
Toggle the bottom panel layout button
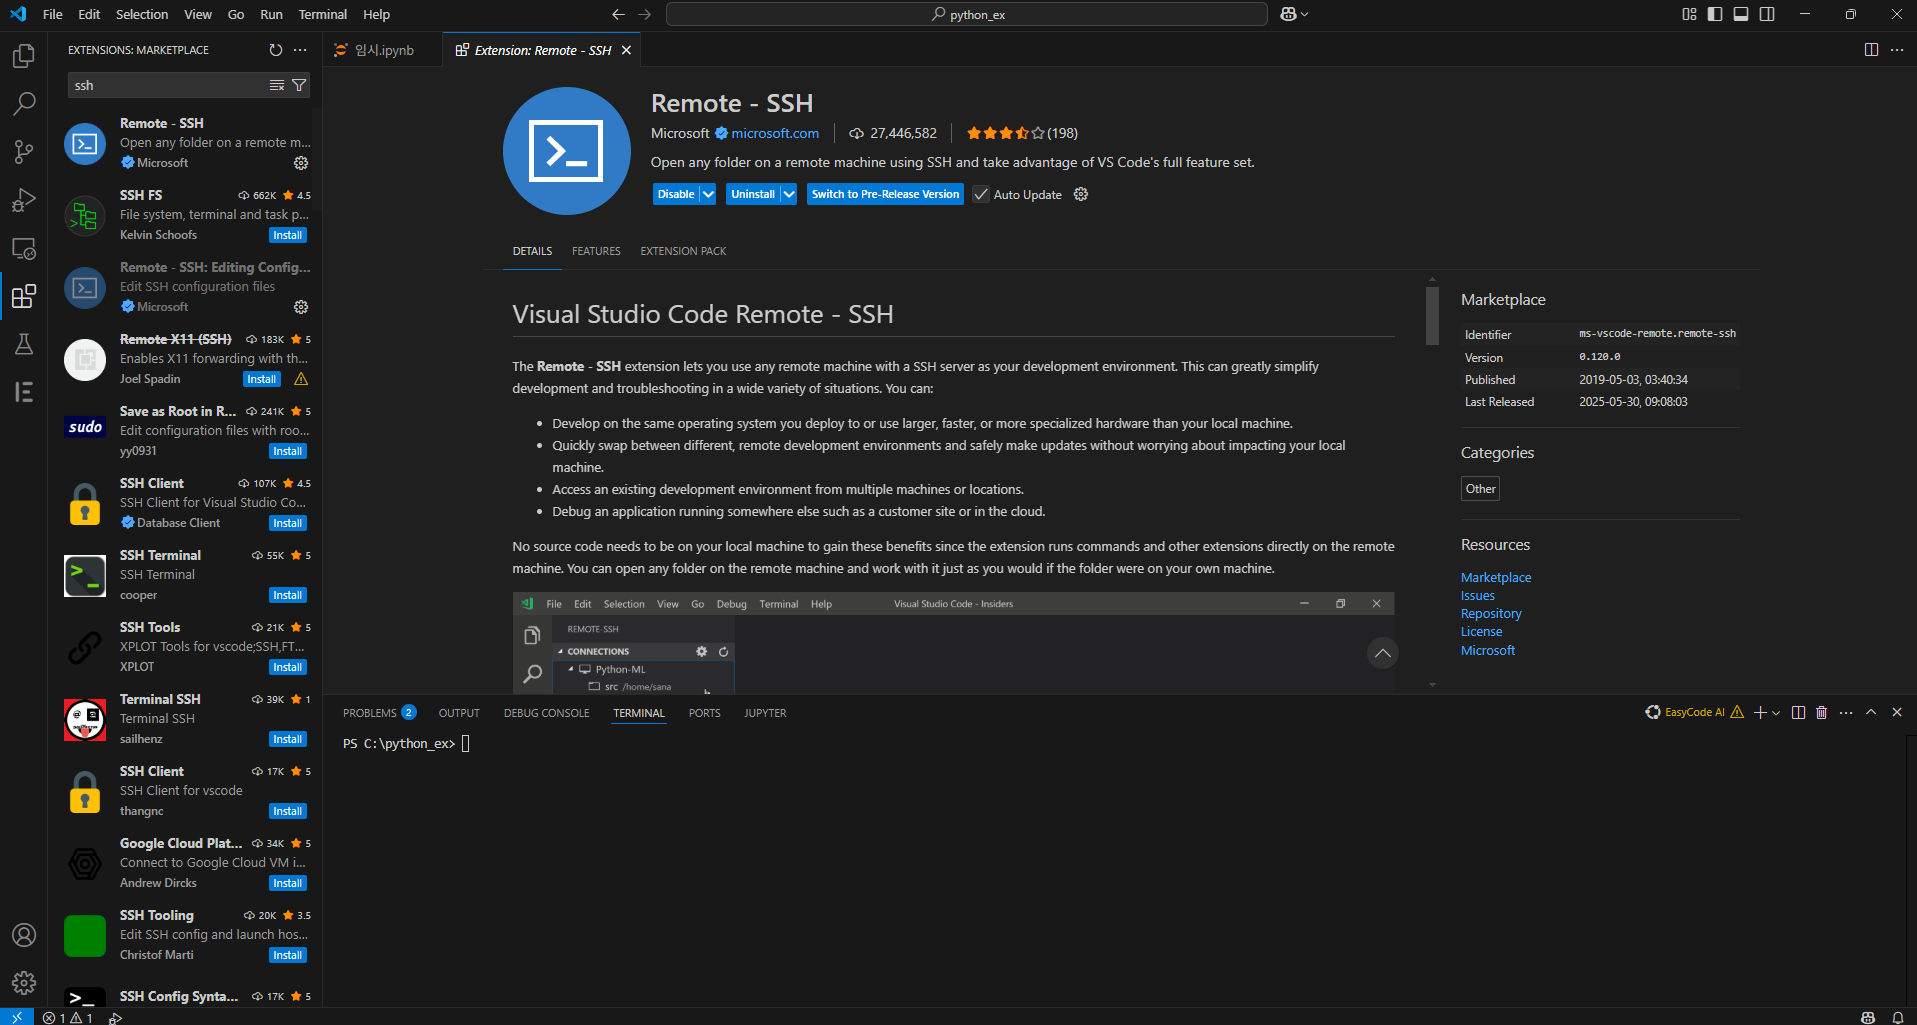coord(1741,14)
